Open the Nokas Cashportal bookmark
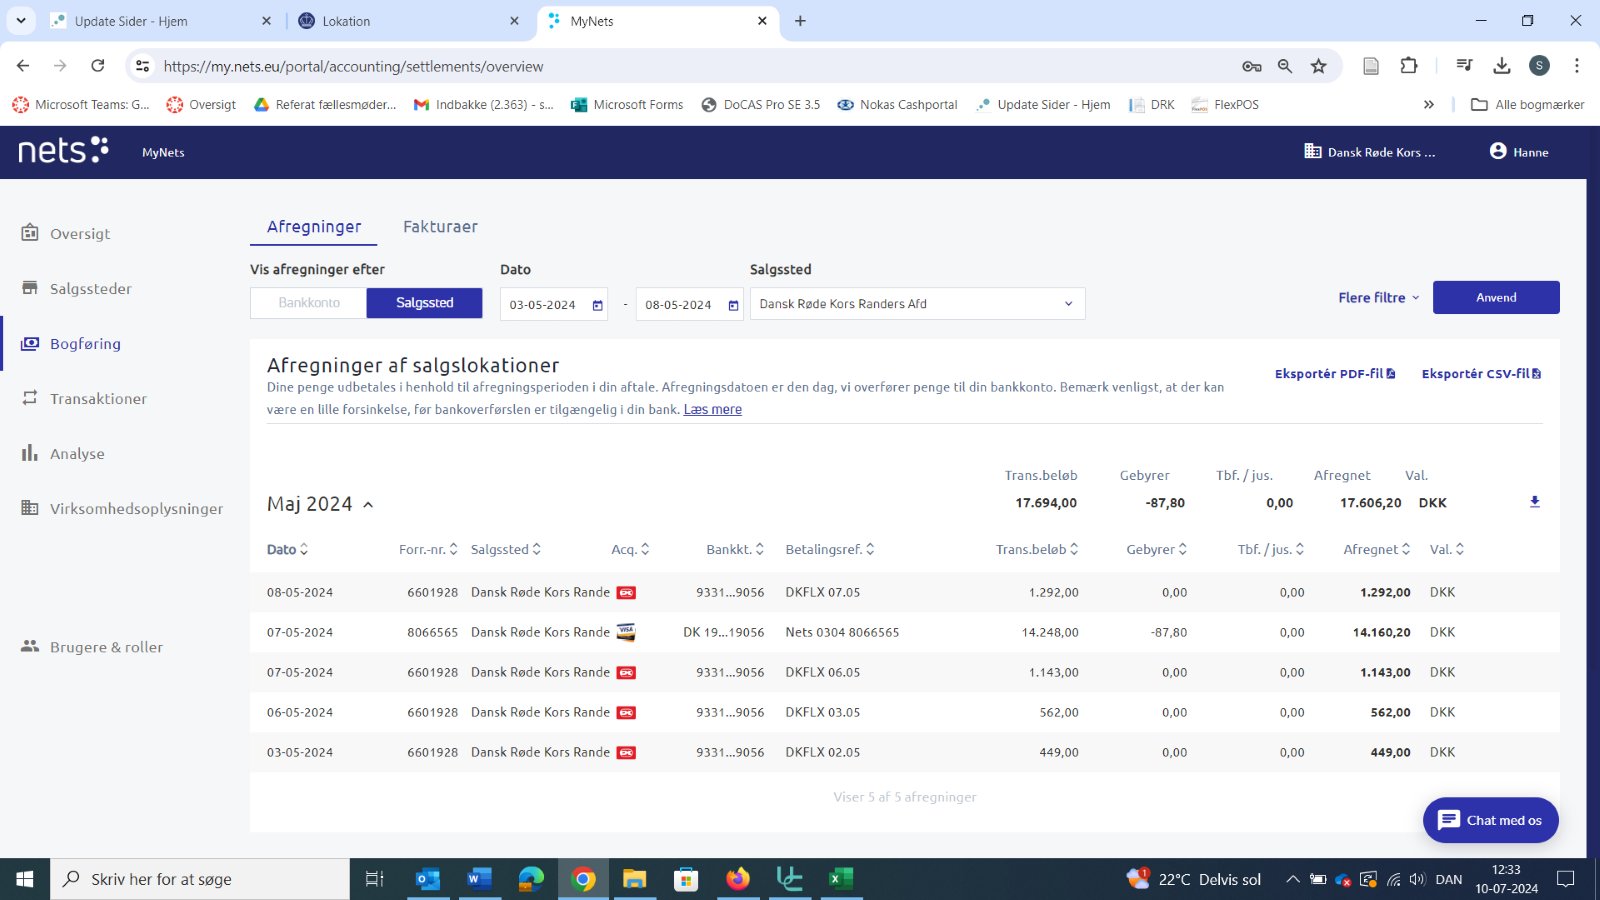Viewport: 1600px width, 900px height. (897, 104)
